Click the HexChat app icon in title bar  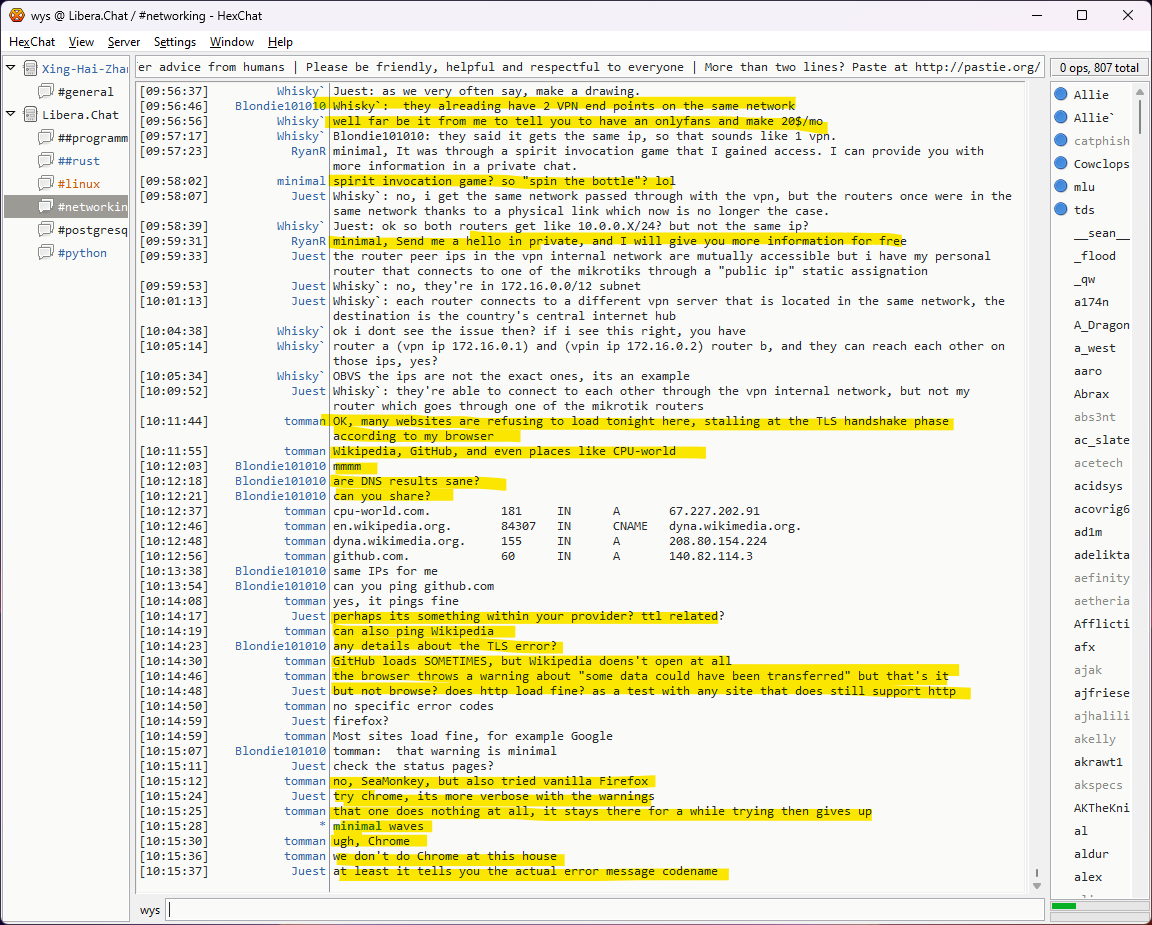click(x=16, y=16)
